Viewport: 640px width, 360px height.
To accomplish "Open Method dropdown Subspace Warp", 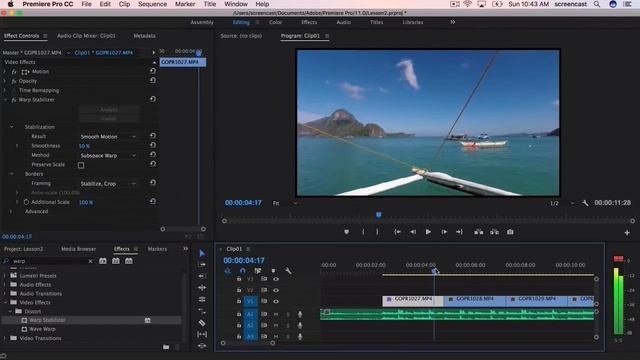I will 108,156.
